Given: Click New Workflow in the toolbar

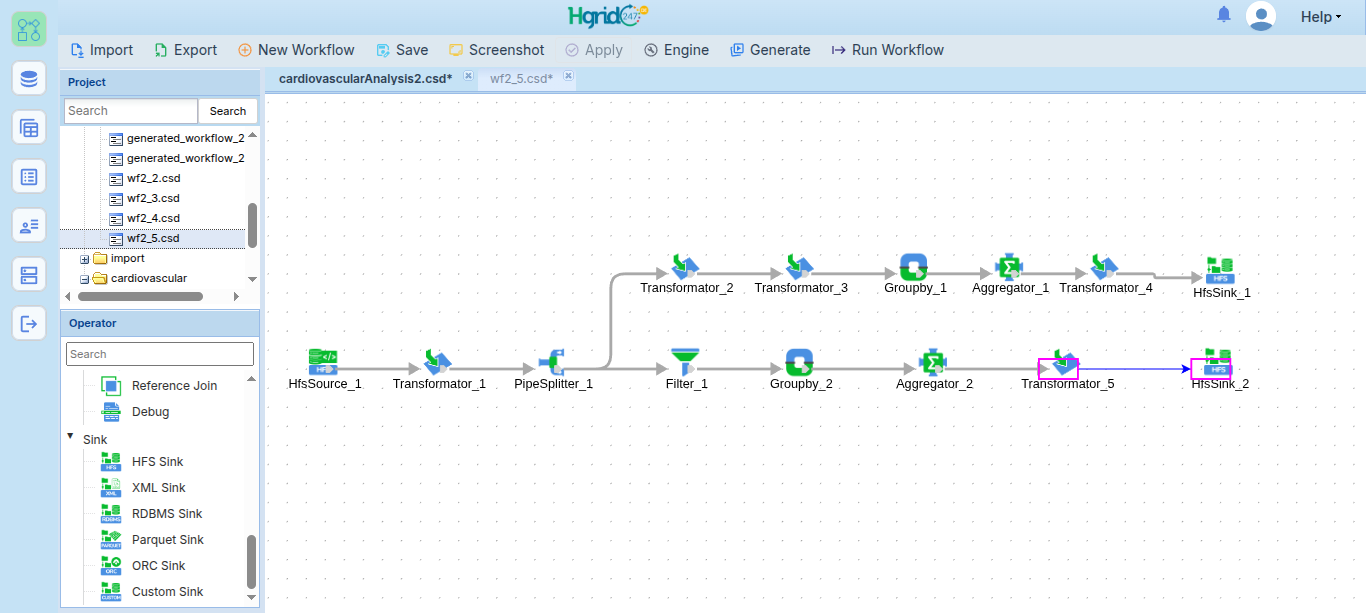Looking at the screenshot, I should (296, 50).
